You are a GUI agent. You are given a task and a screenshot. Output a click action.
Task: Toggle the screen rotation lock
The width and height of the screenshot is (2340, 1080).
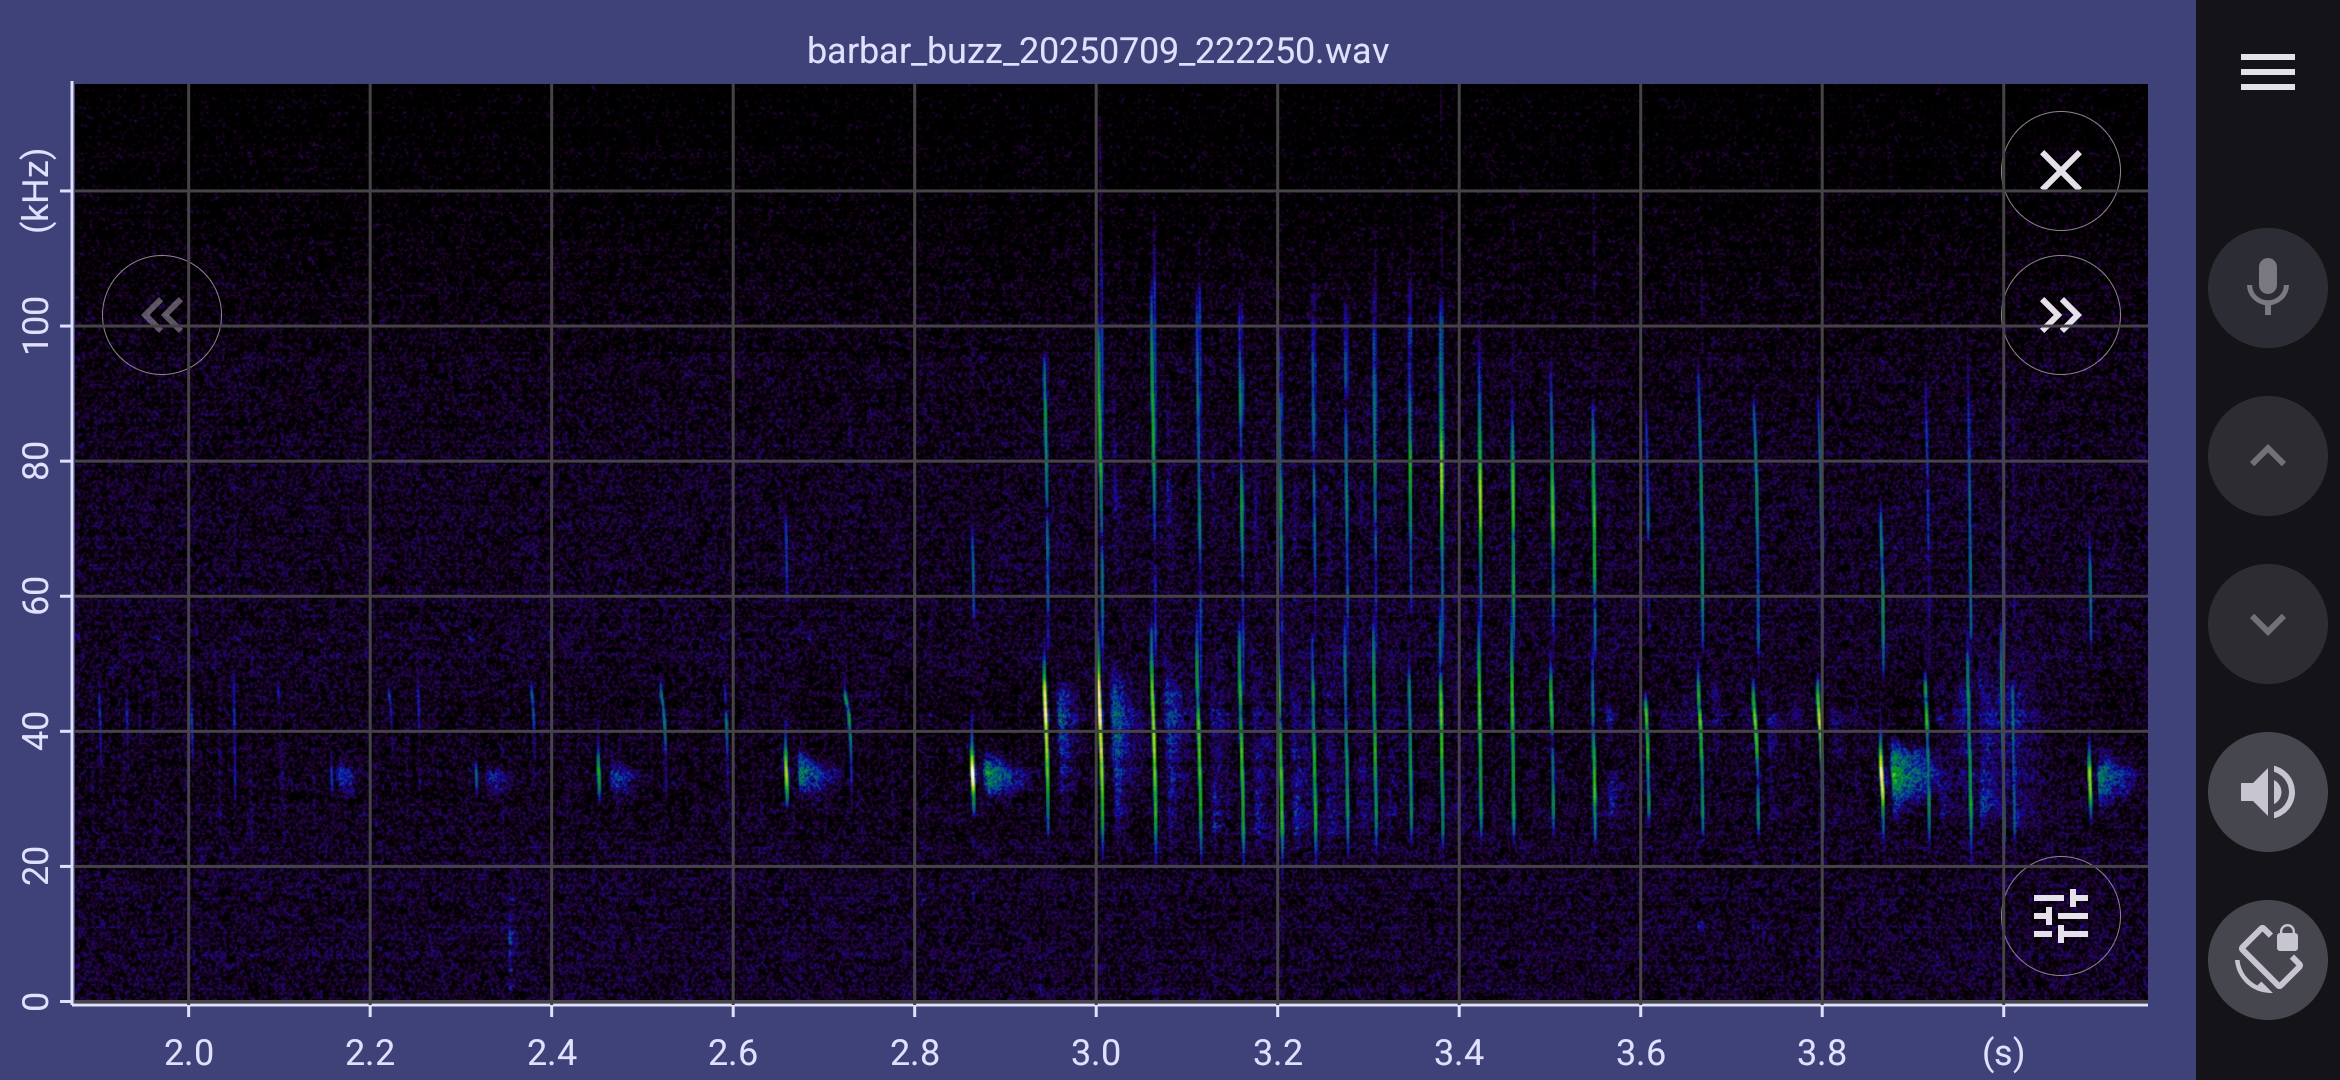(2267, 960)
